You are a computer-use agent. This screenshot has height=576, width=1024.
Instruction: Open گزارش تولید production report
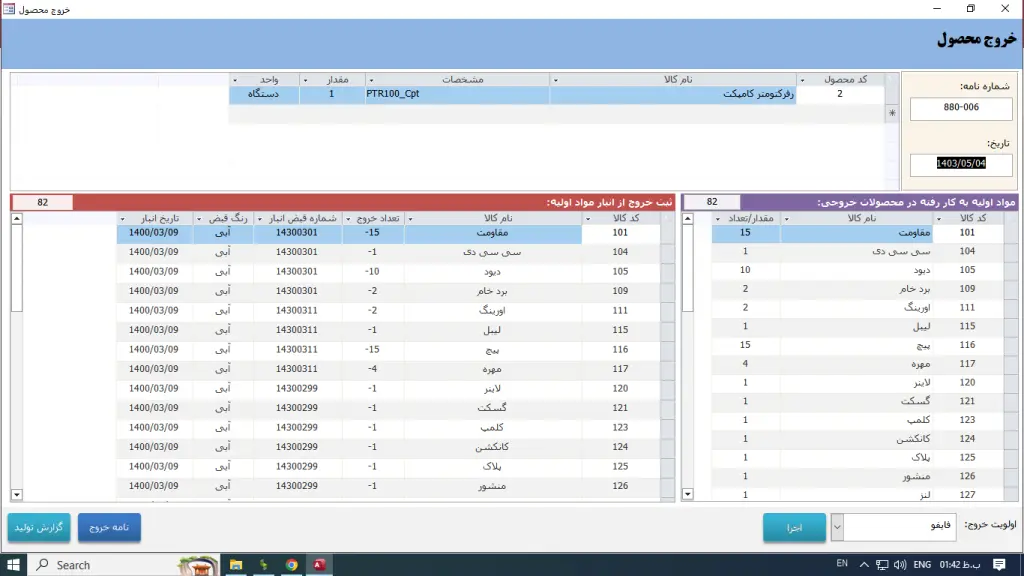pos(38,527)
